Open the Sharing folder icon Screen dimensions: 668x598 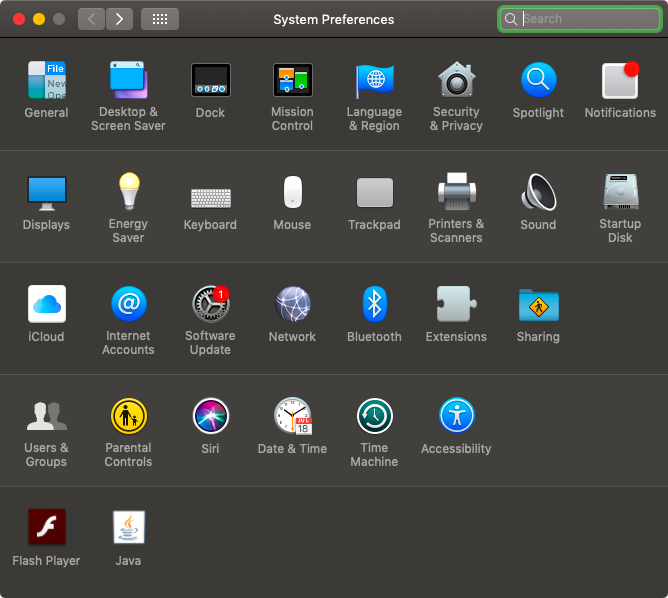coord(538,305)
